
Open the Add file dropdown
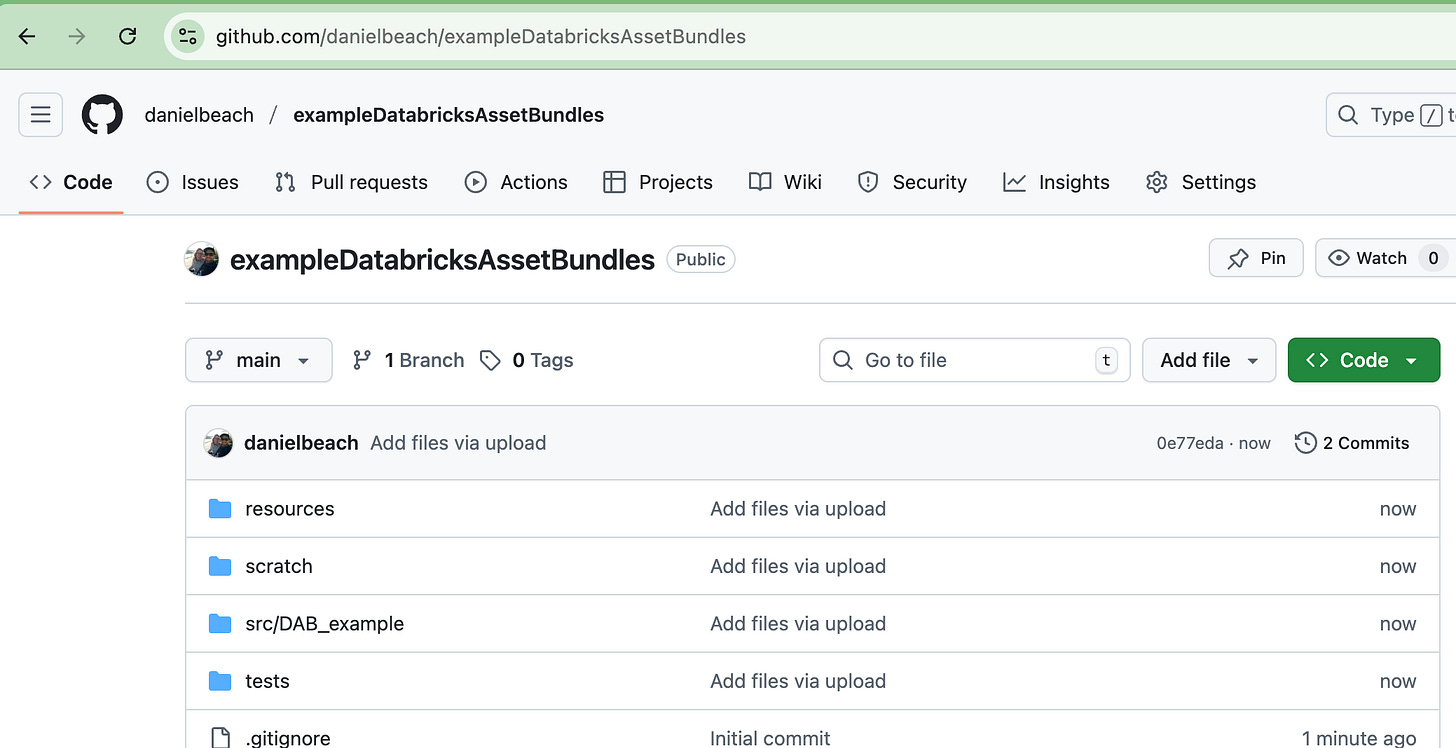pos(1209,360)
